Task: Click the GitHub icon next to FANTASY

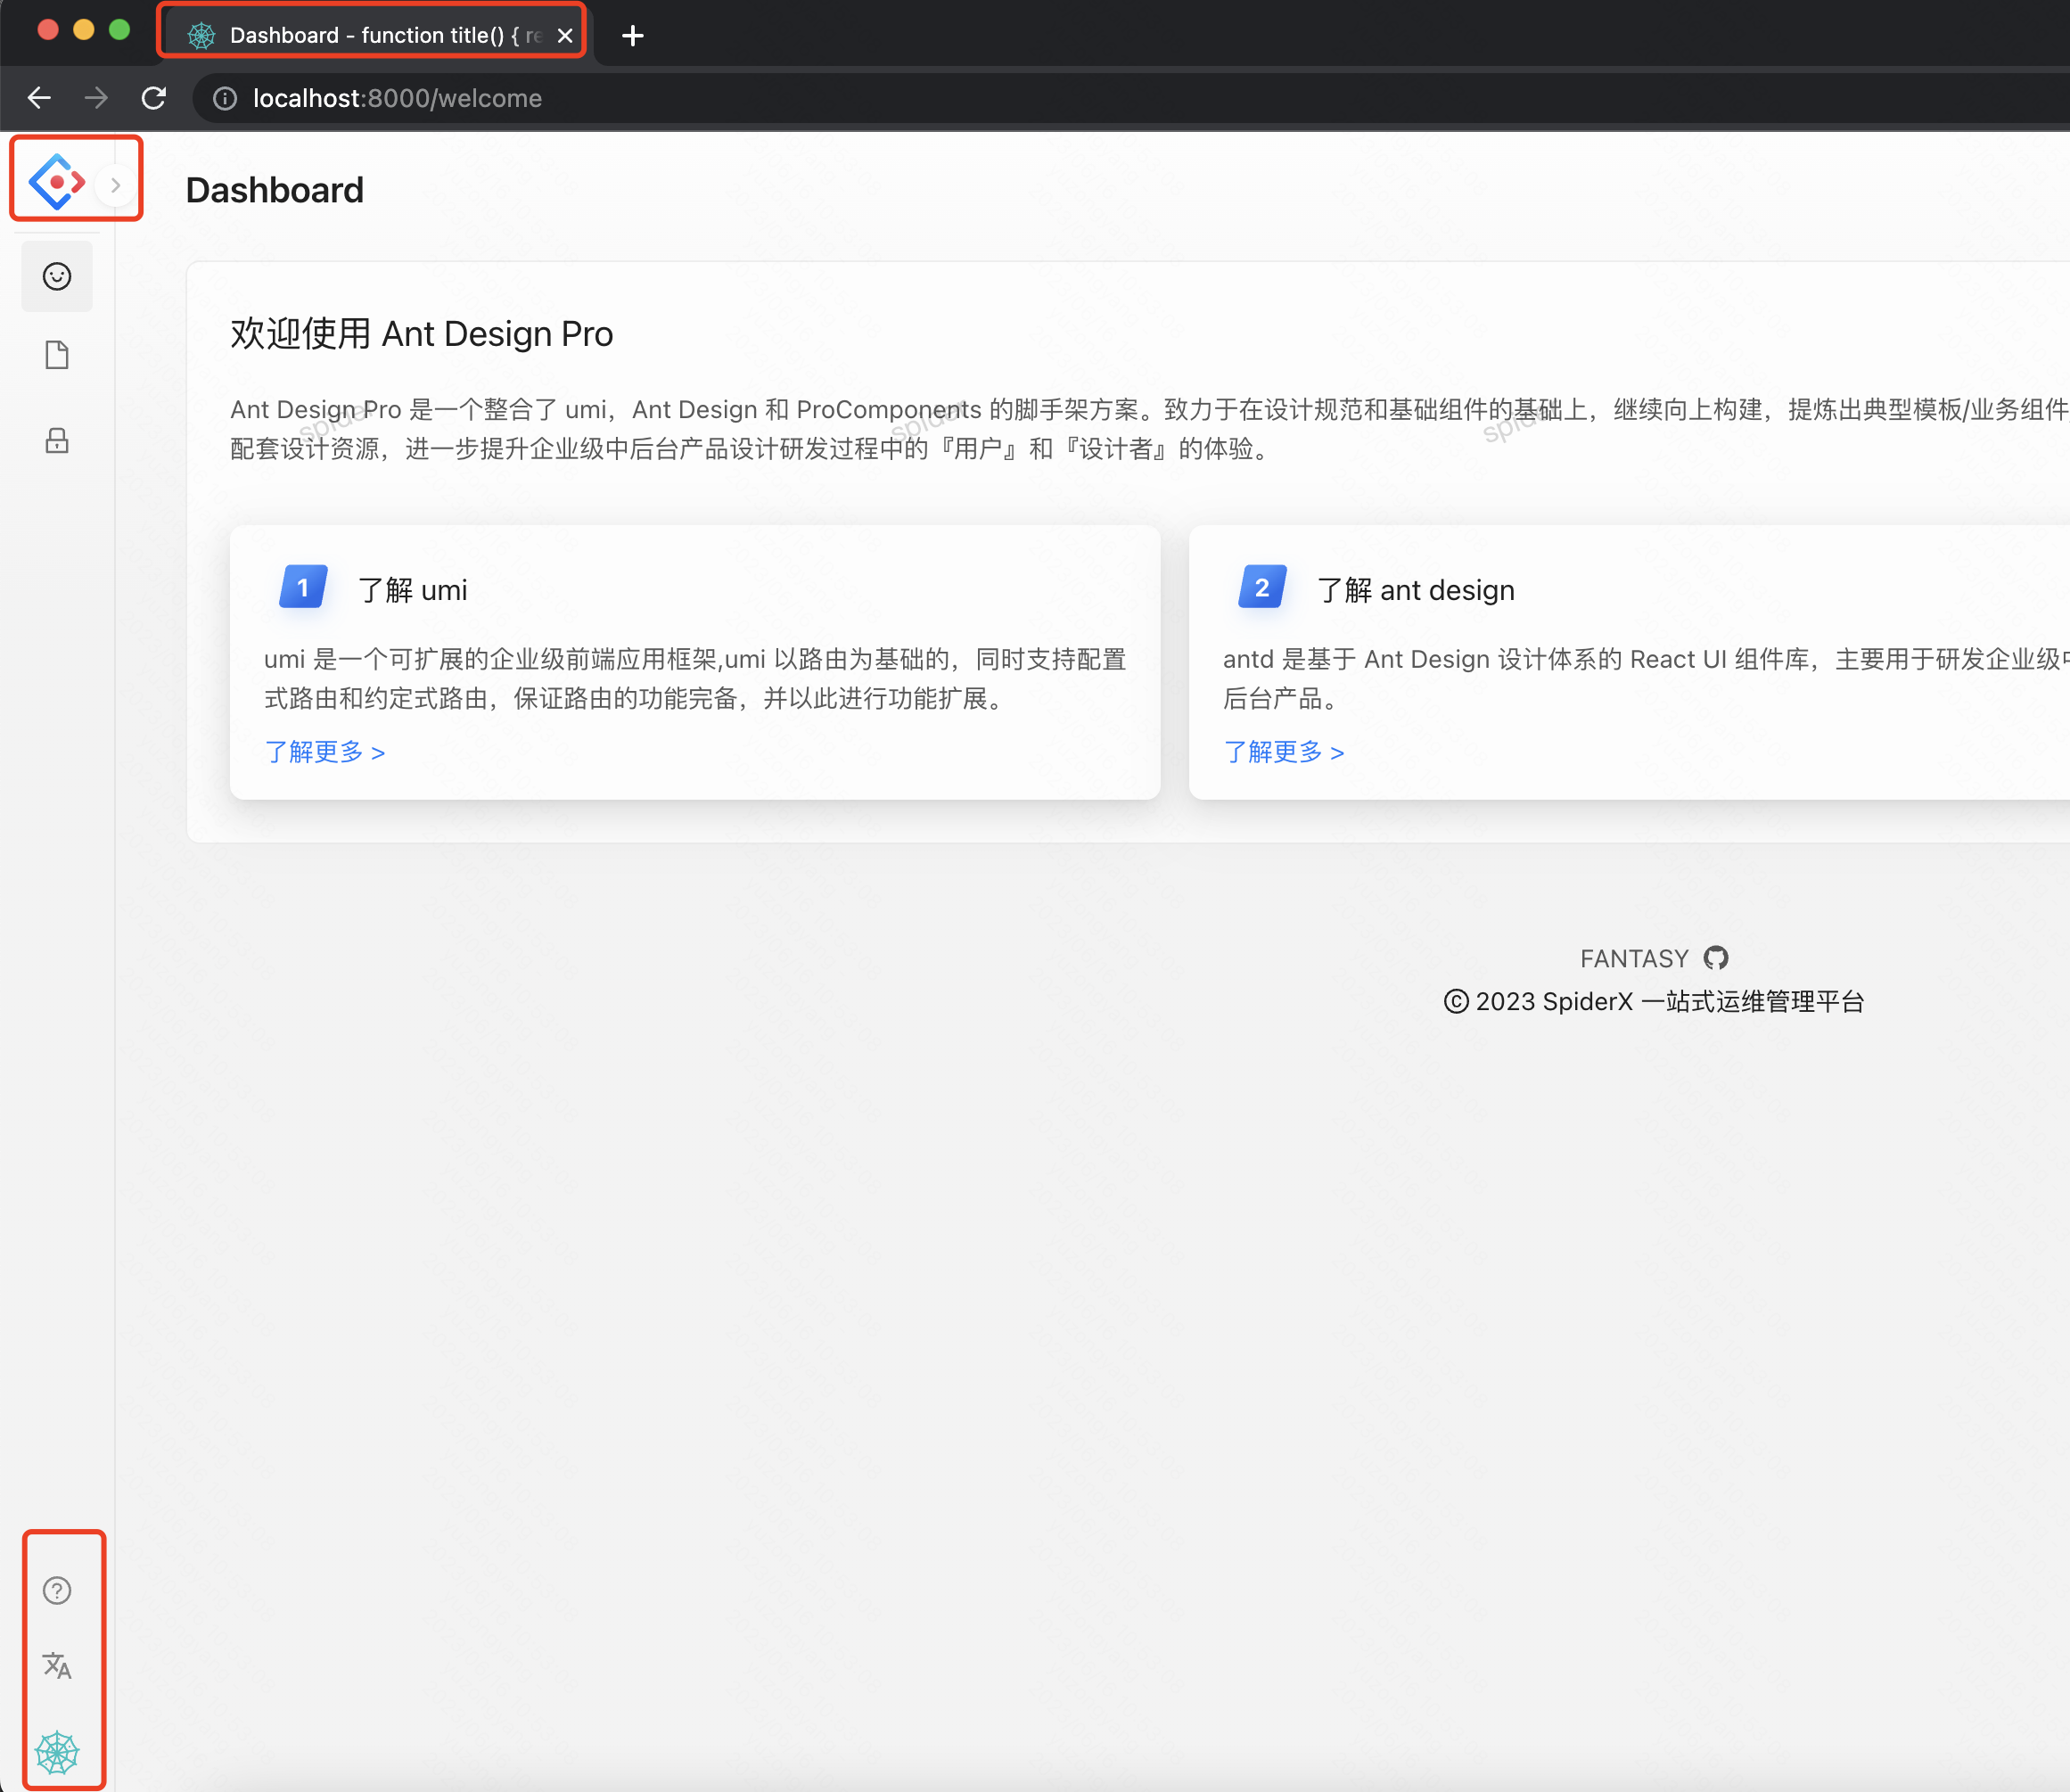Action: click(x=1716, y=957)
